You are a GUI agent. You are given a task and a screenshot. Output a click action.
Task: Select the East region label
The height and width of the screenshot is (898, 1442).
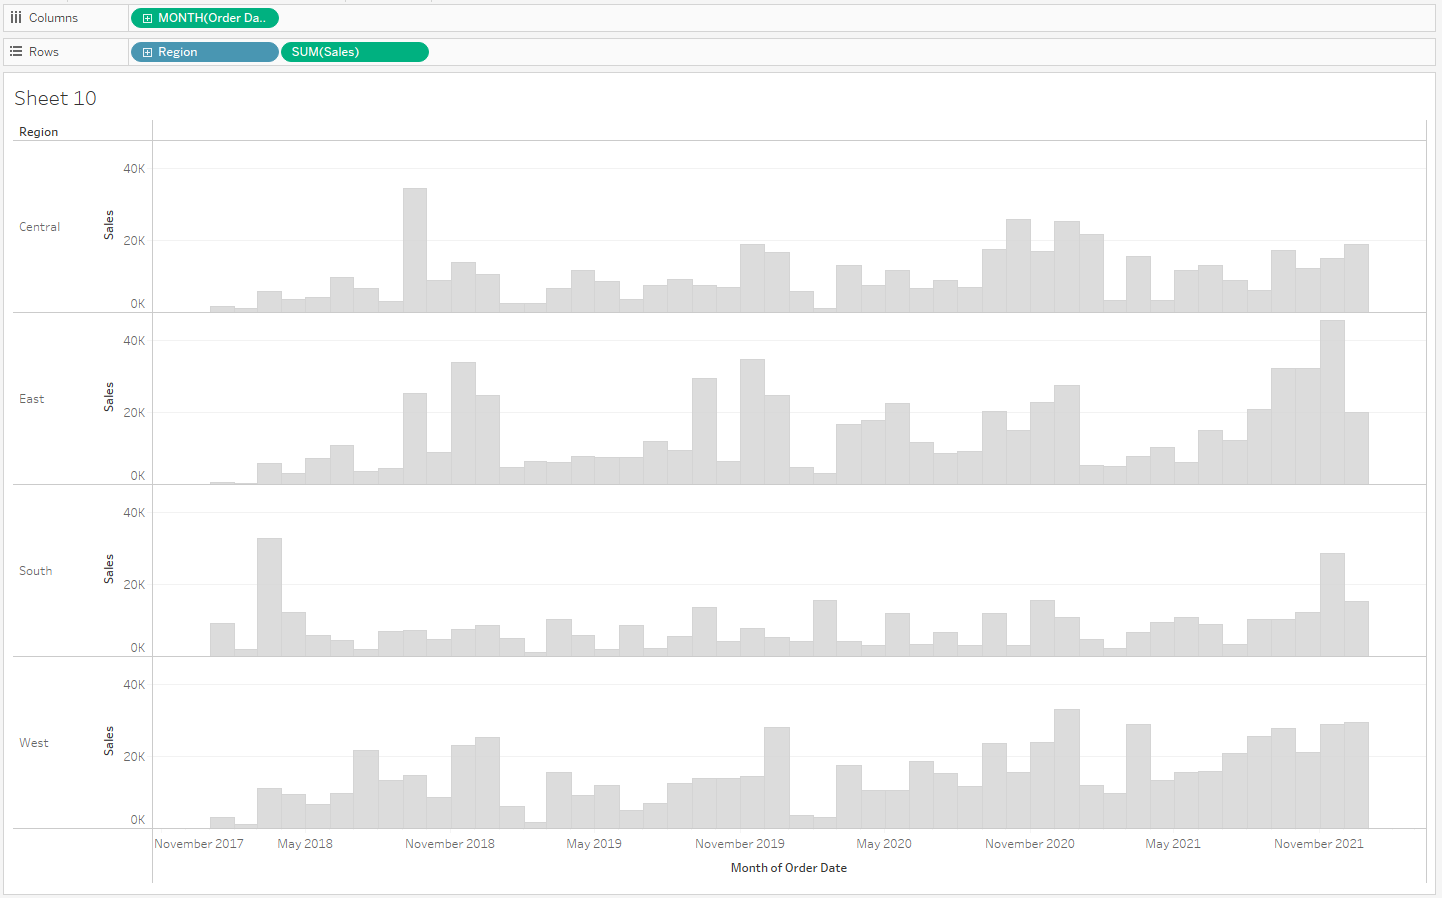[32, 399]
